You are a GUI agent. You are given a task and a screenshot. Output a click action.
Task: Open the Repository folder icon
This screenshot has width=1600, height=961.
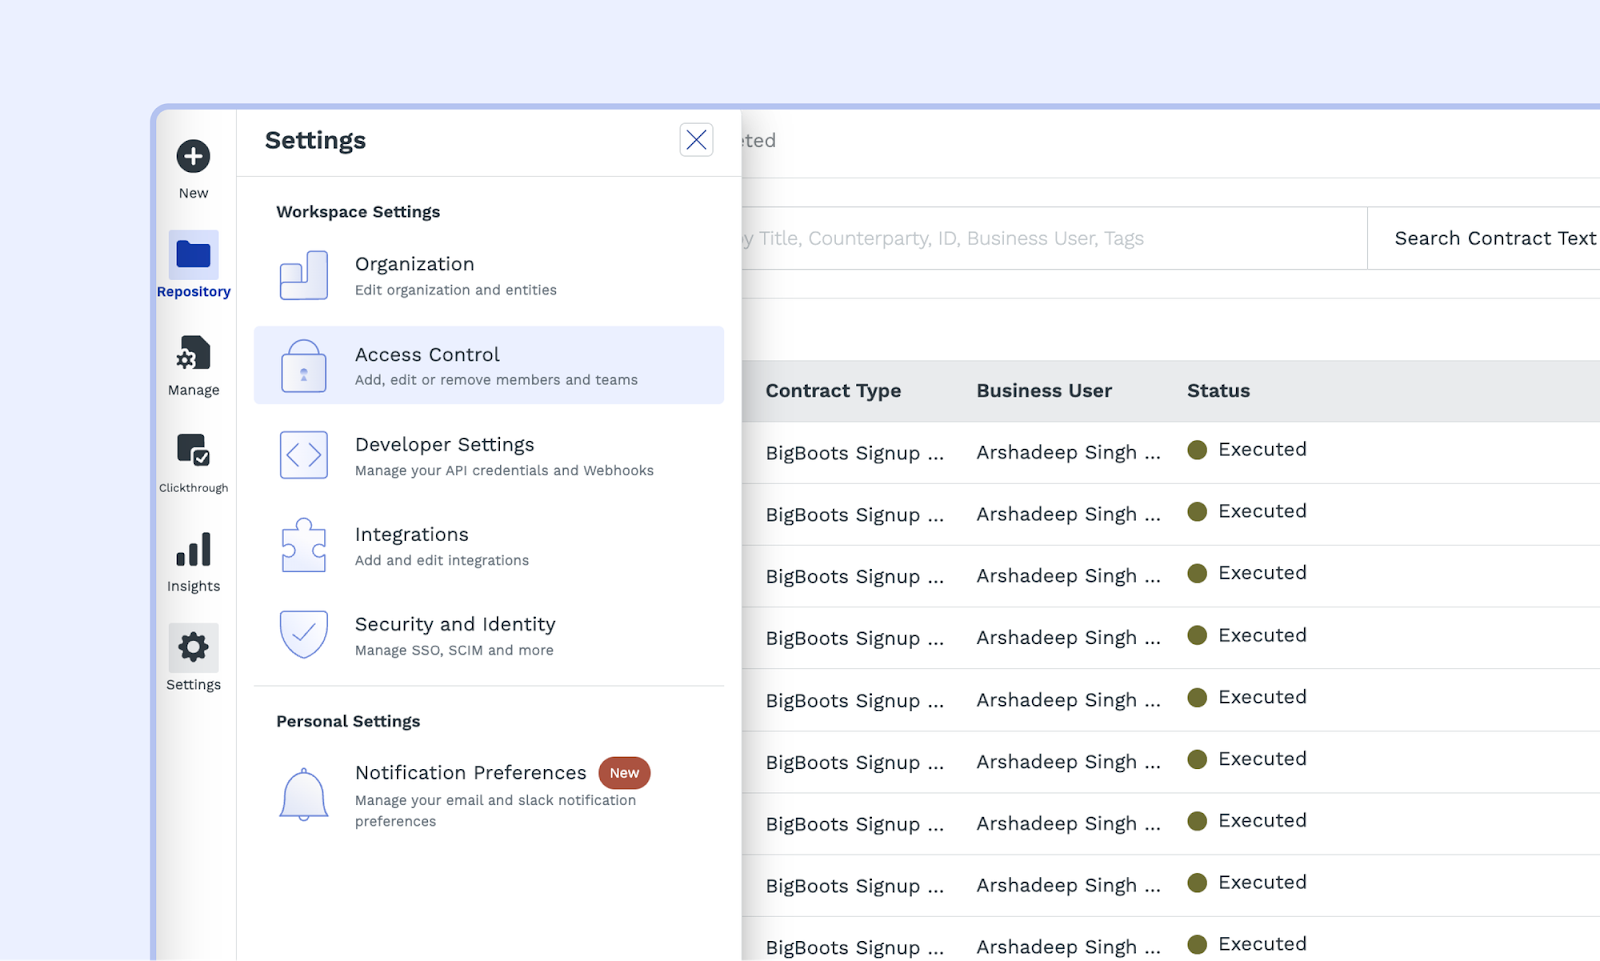[193, 255]
